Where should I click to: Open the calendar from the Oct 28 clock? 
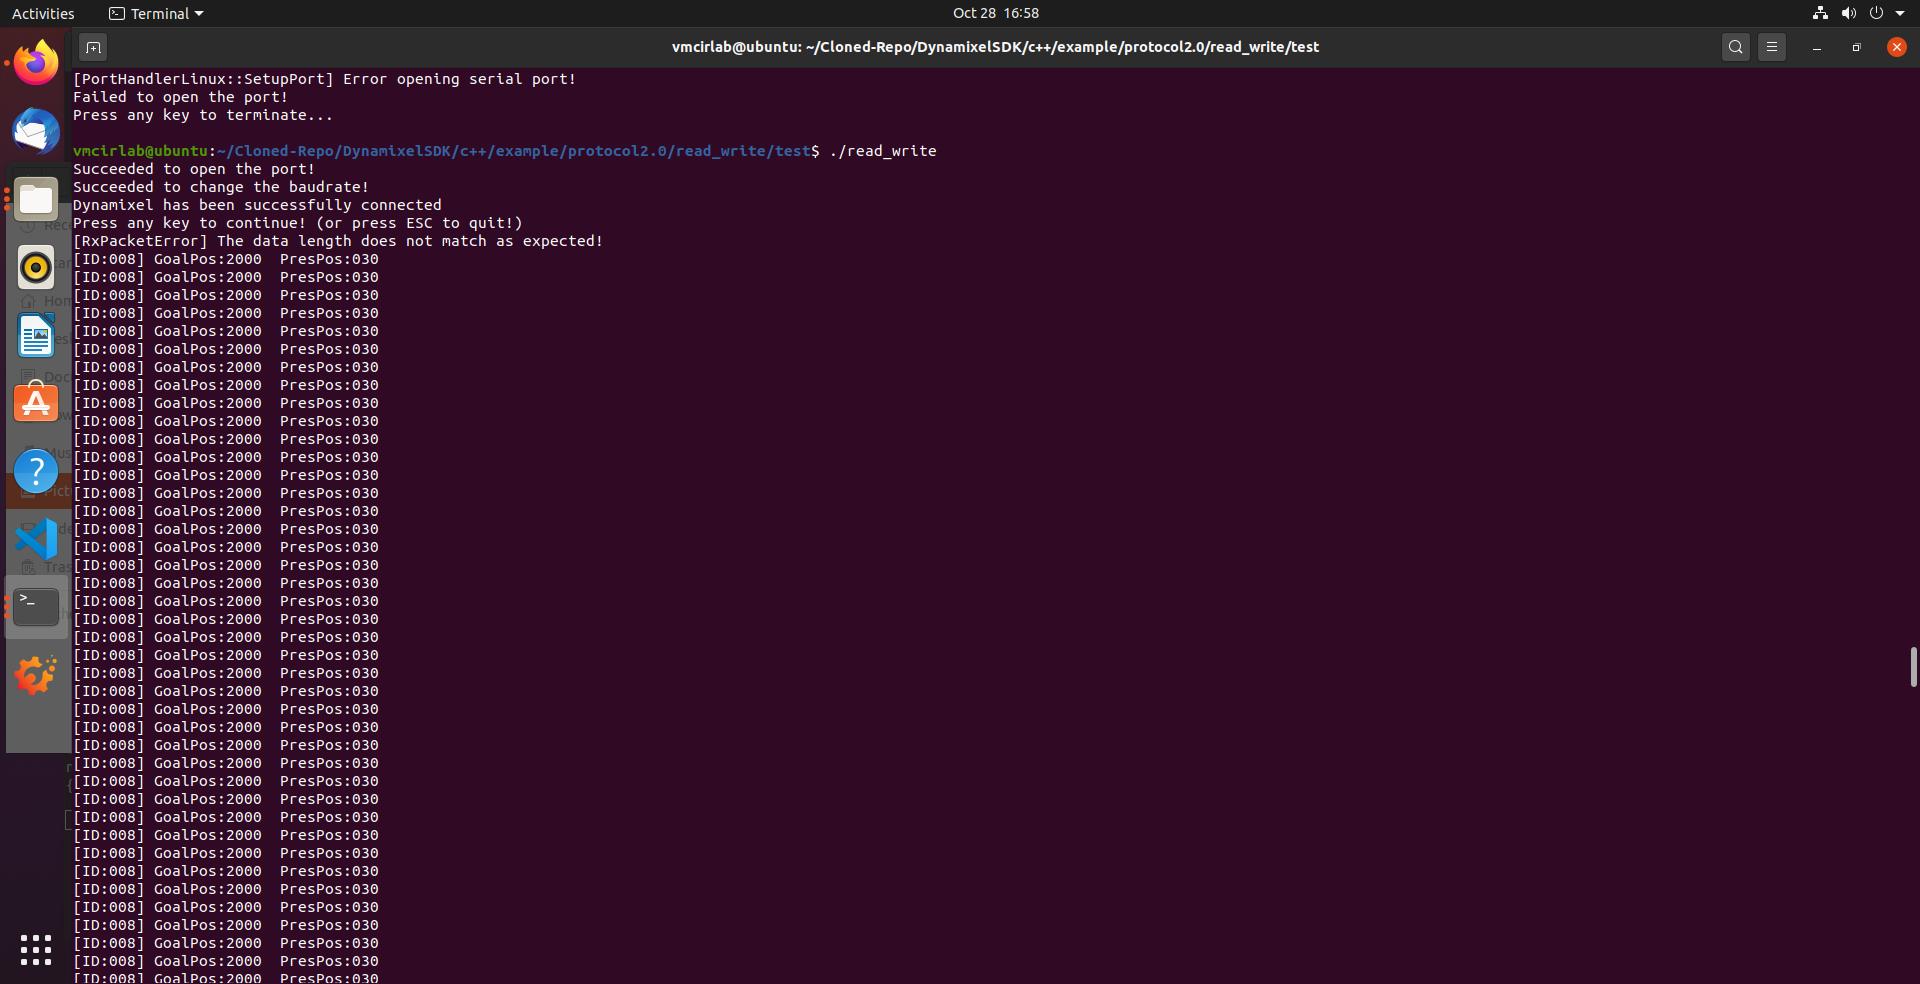(995, 13)
